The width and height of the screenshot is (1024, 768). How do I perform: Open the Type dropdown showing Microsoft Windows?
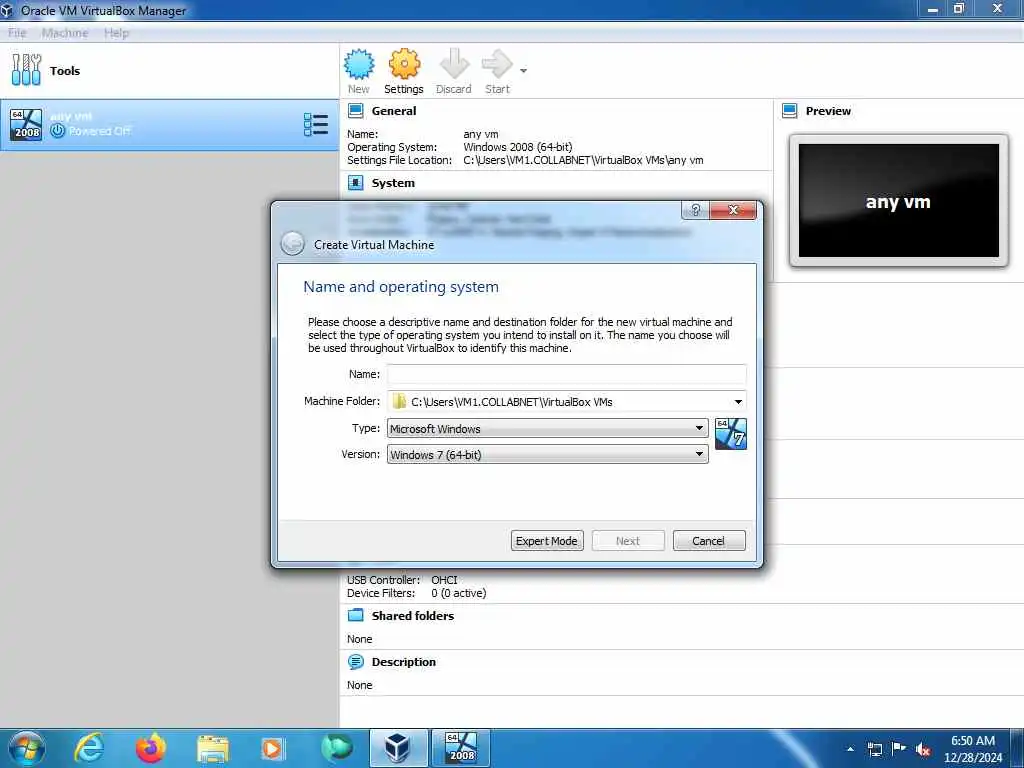547,428
